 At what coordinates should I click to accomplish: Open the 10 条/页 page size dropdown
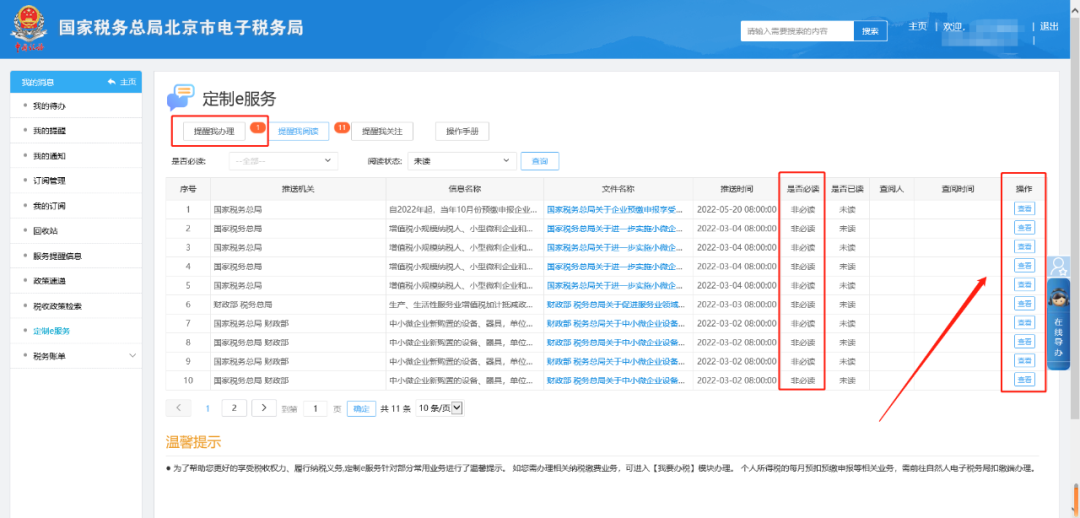click(x=440, y=408)
